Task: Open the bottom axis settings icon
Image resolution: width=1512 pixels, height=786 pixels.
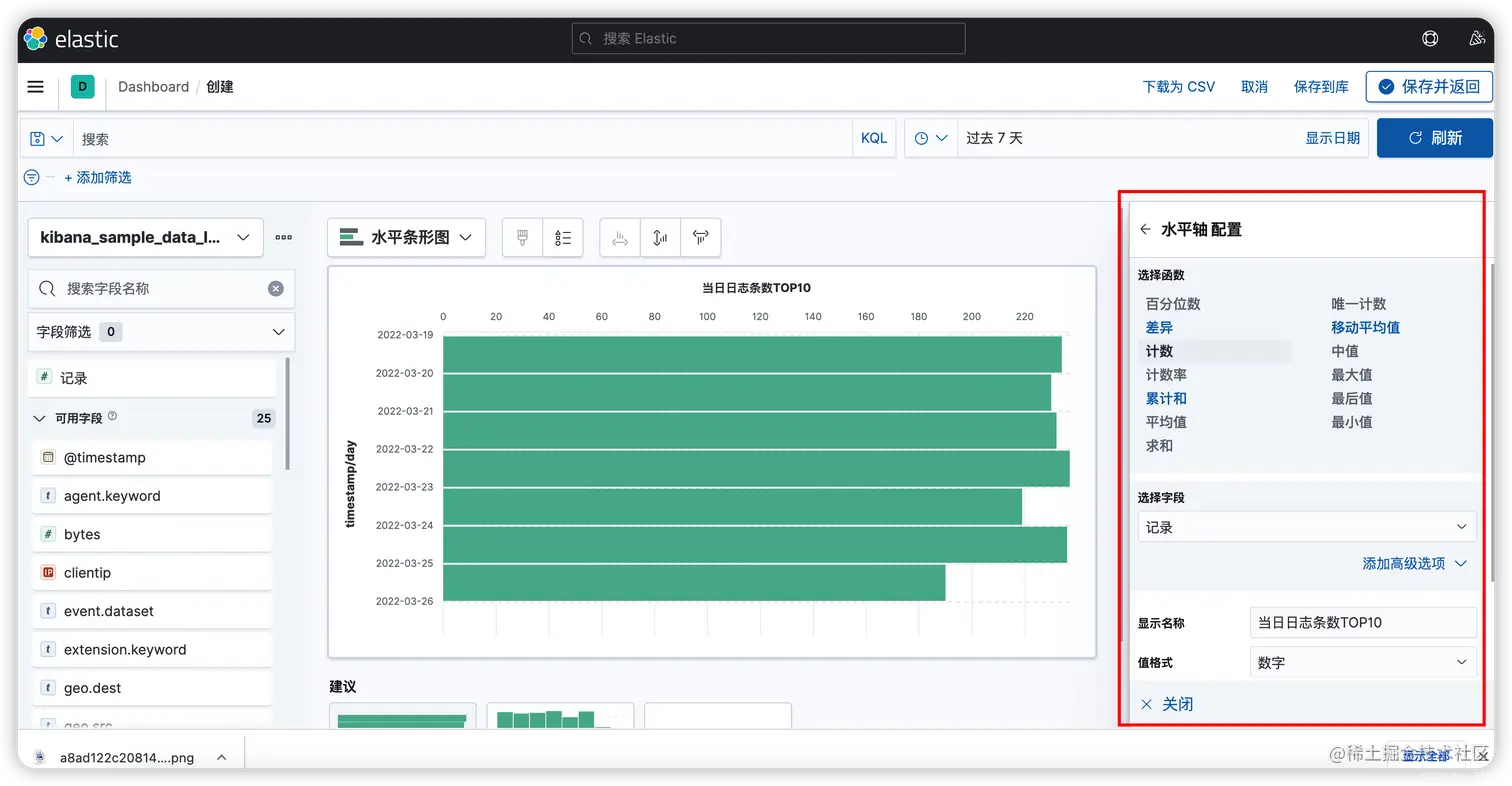Action: [660, 238]
